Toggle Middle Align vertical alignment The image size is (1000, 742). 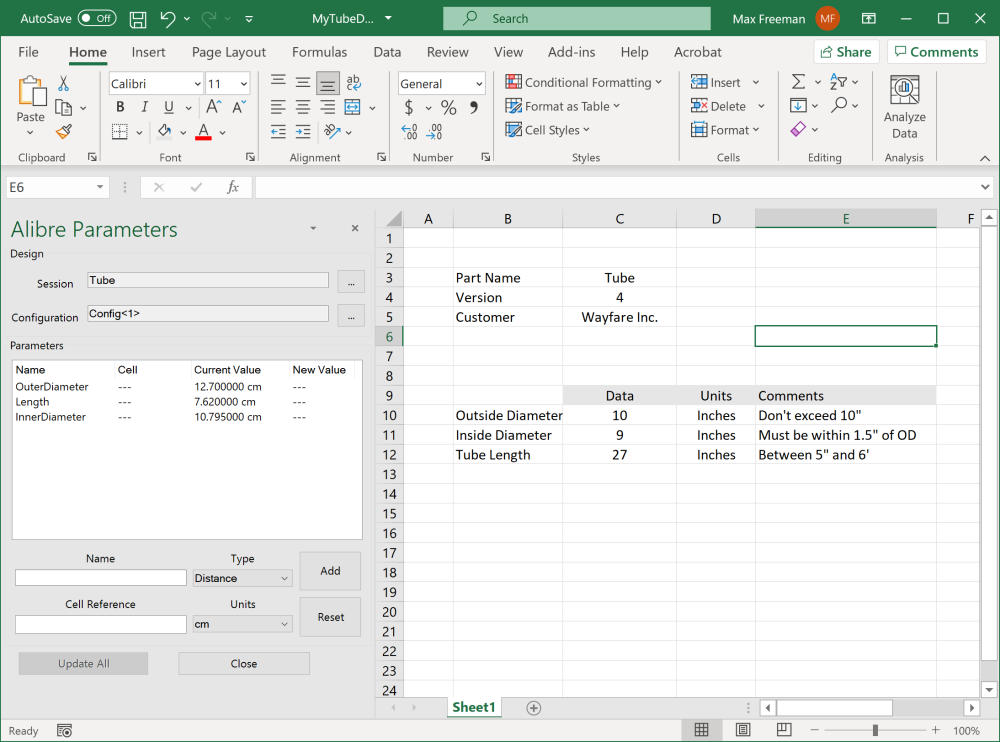[x=303, y=83]
